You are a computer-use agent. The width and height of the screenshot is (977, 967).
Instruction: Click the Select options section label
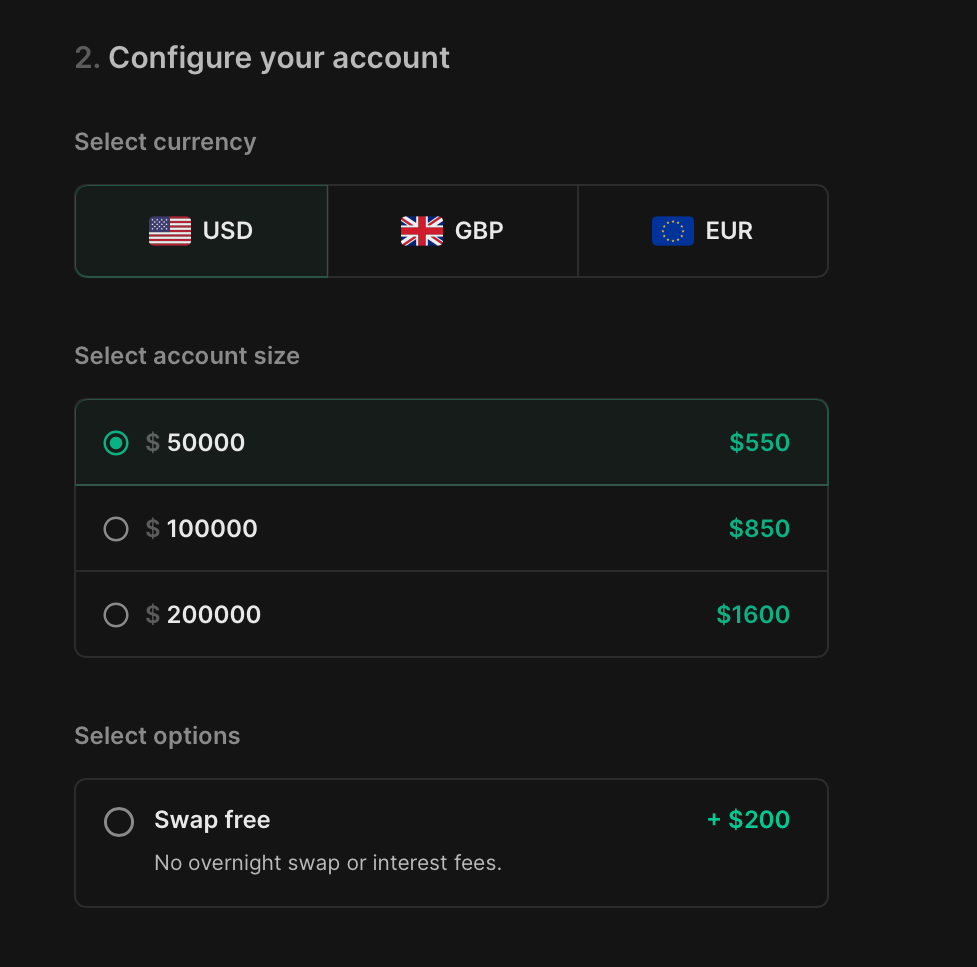(157, 736)
